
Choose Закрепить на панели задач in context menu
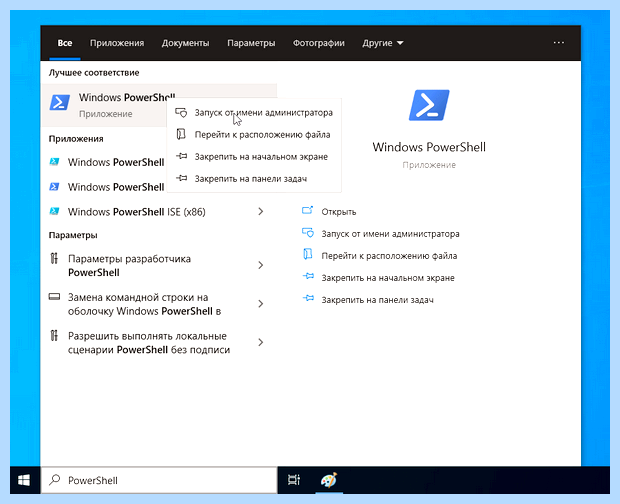[x=254, y=179]
